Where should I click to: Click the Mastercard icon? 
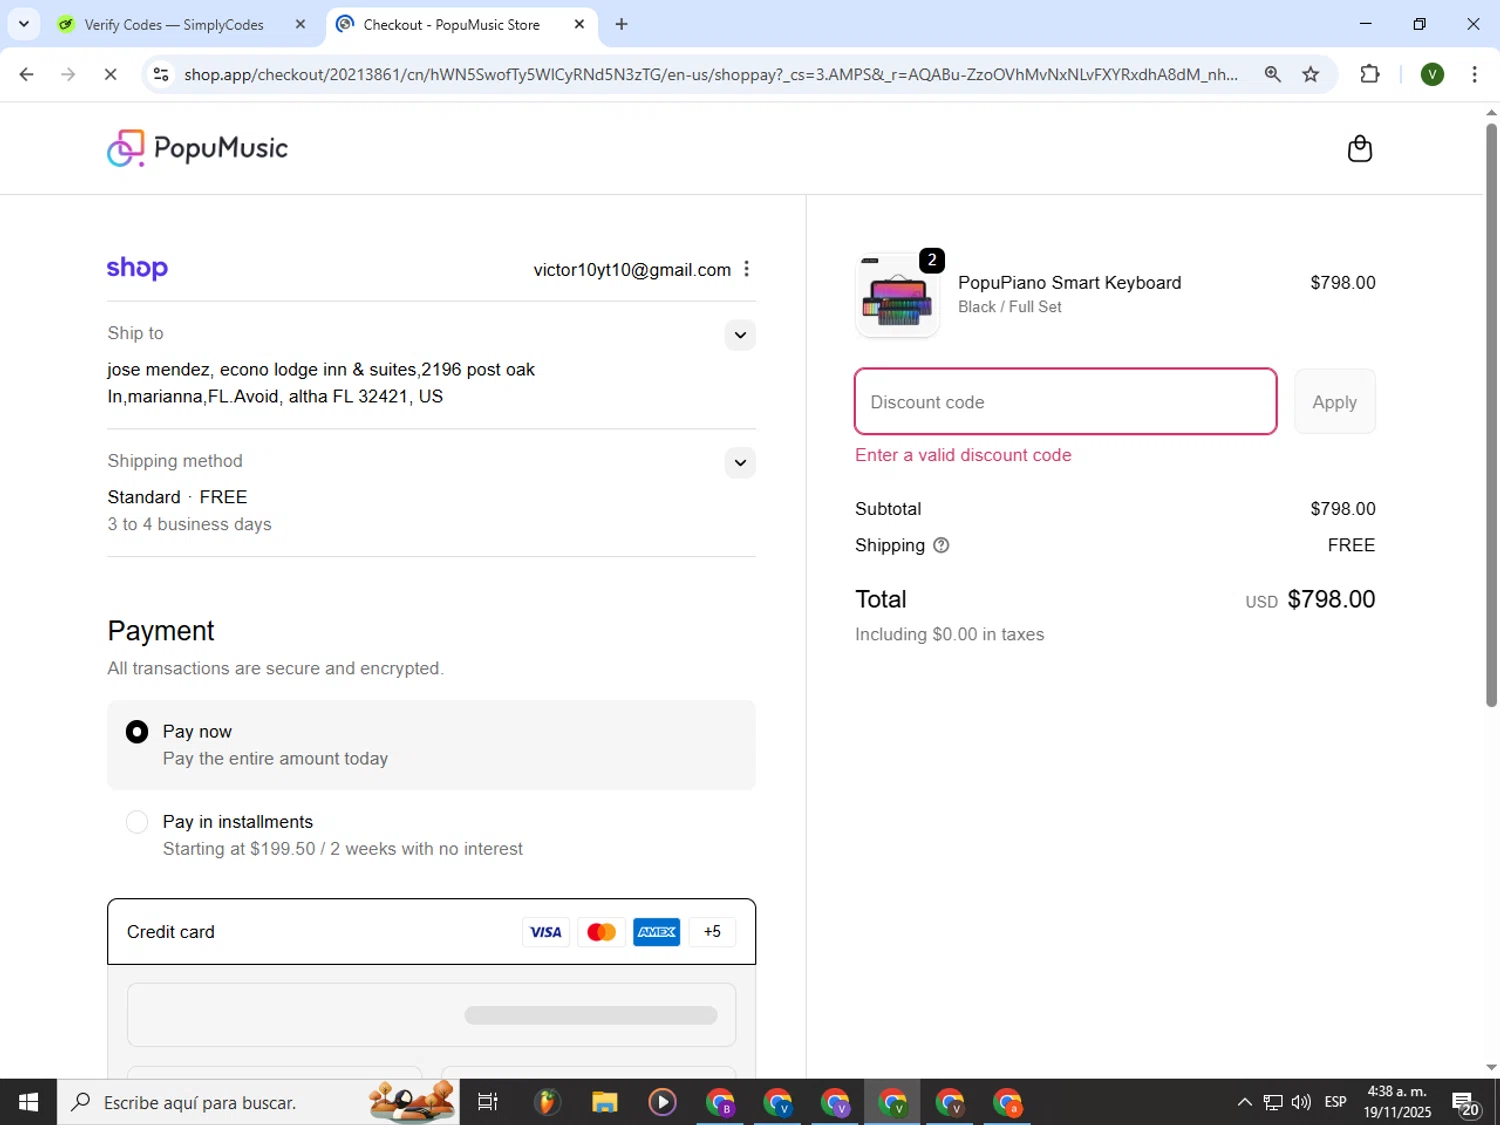(601, 932)
